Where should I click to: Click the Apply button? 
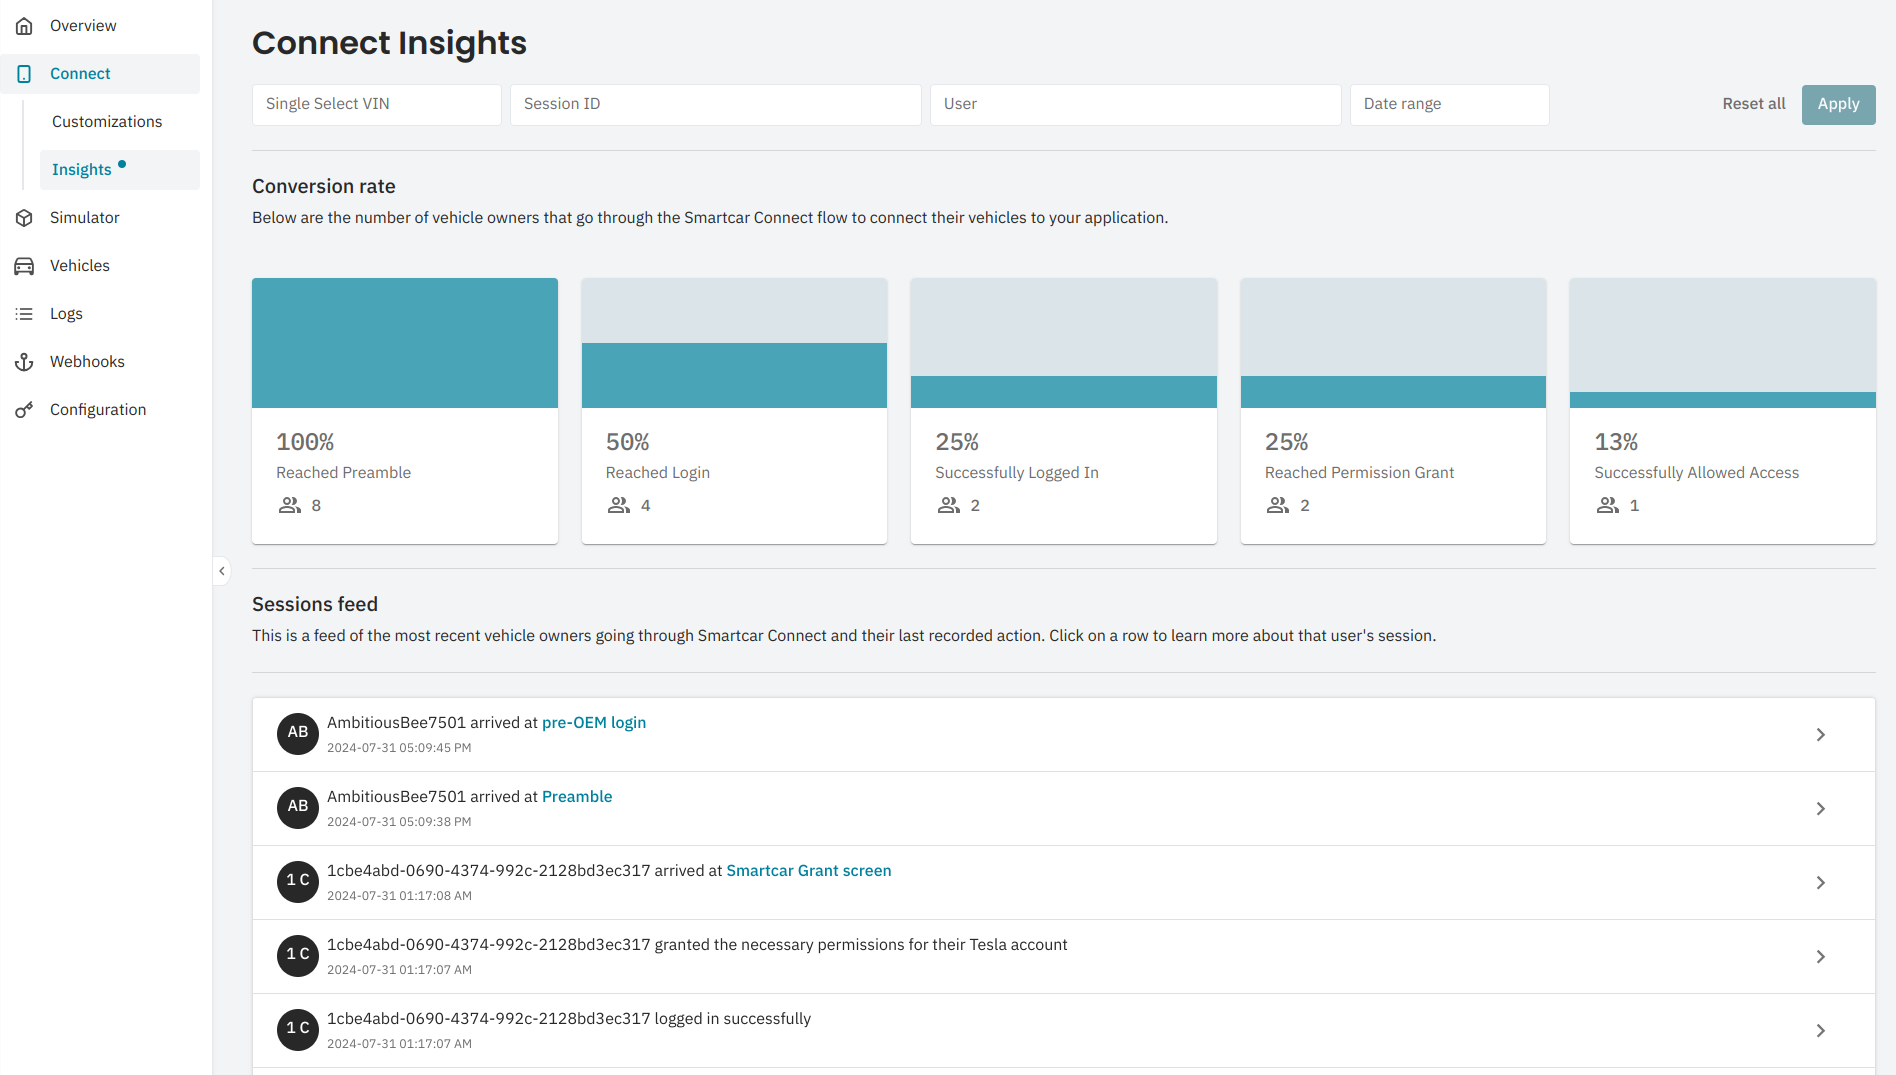(1839, 105)
